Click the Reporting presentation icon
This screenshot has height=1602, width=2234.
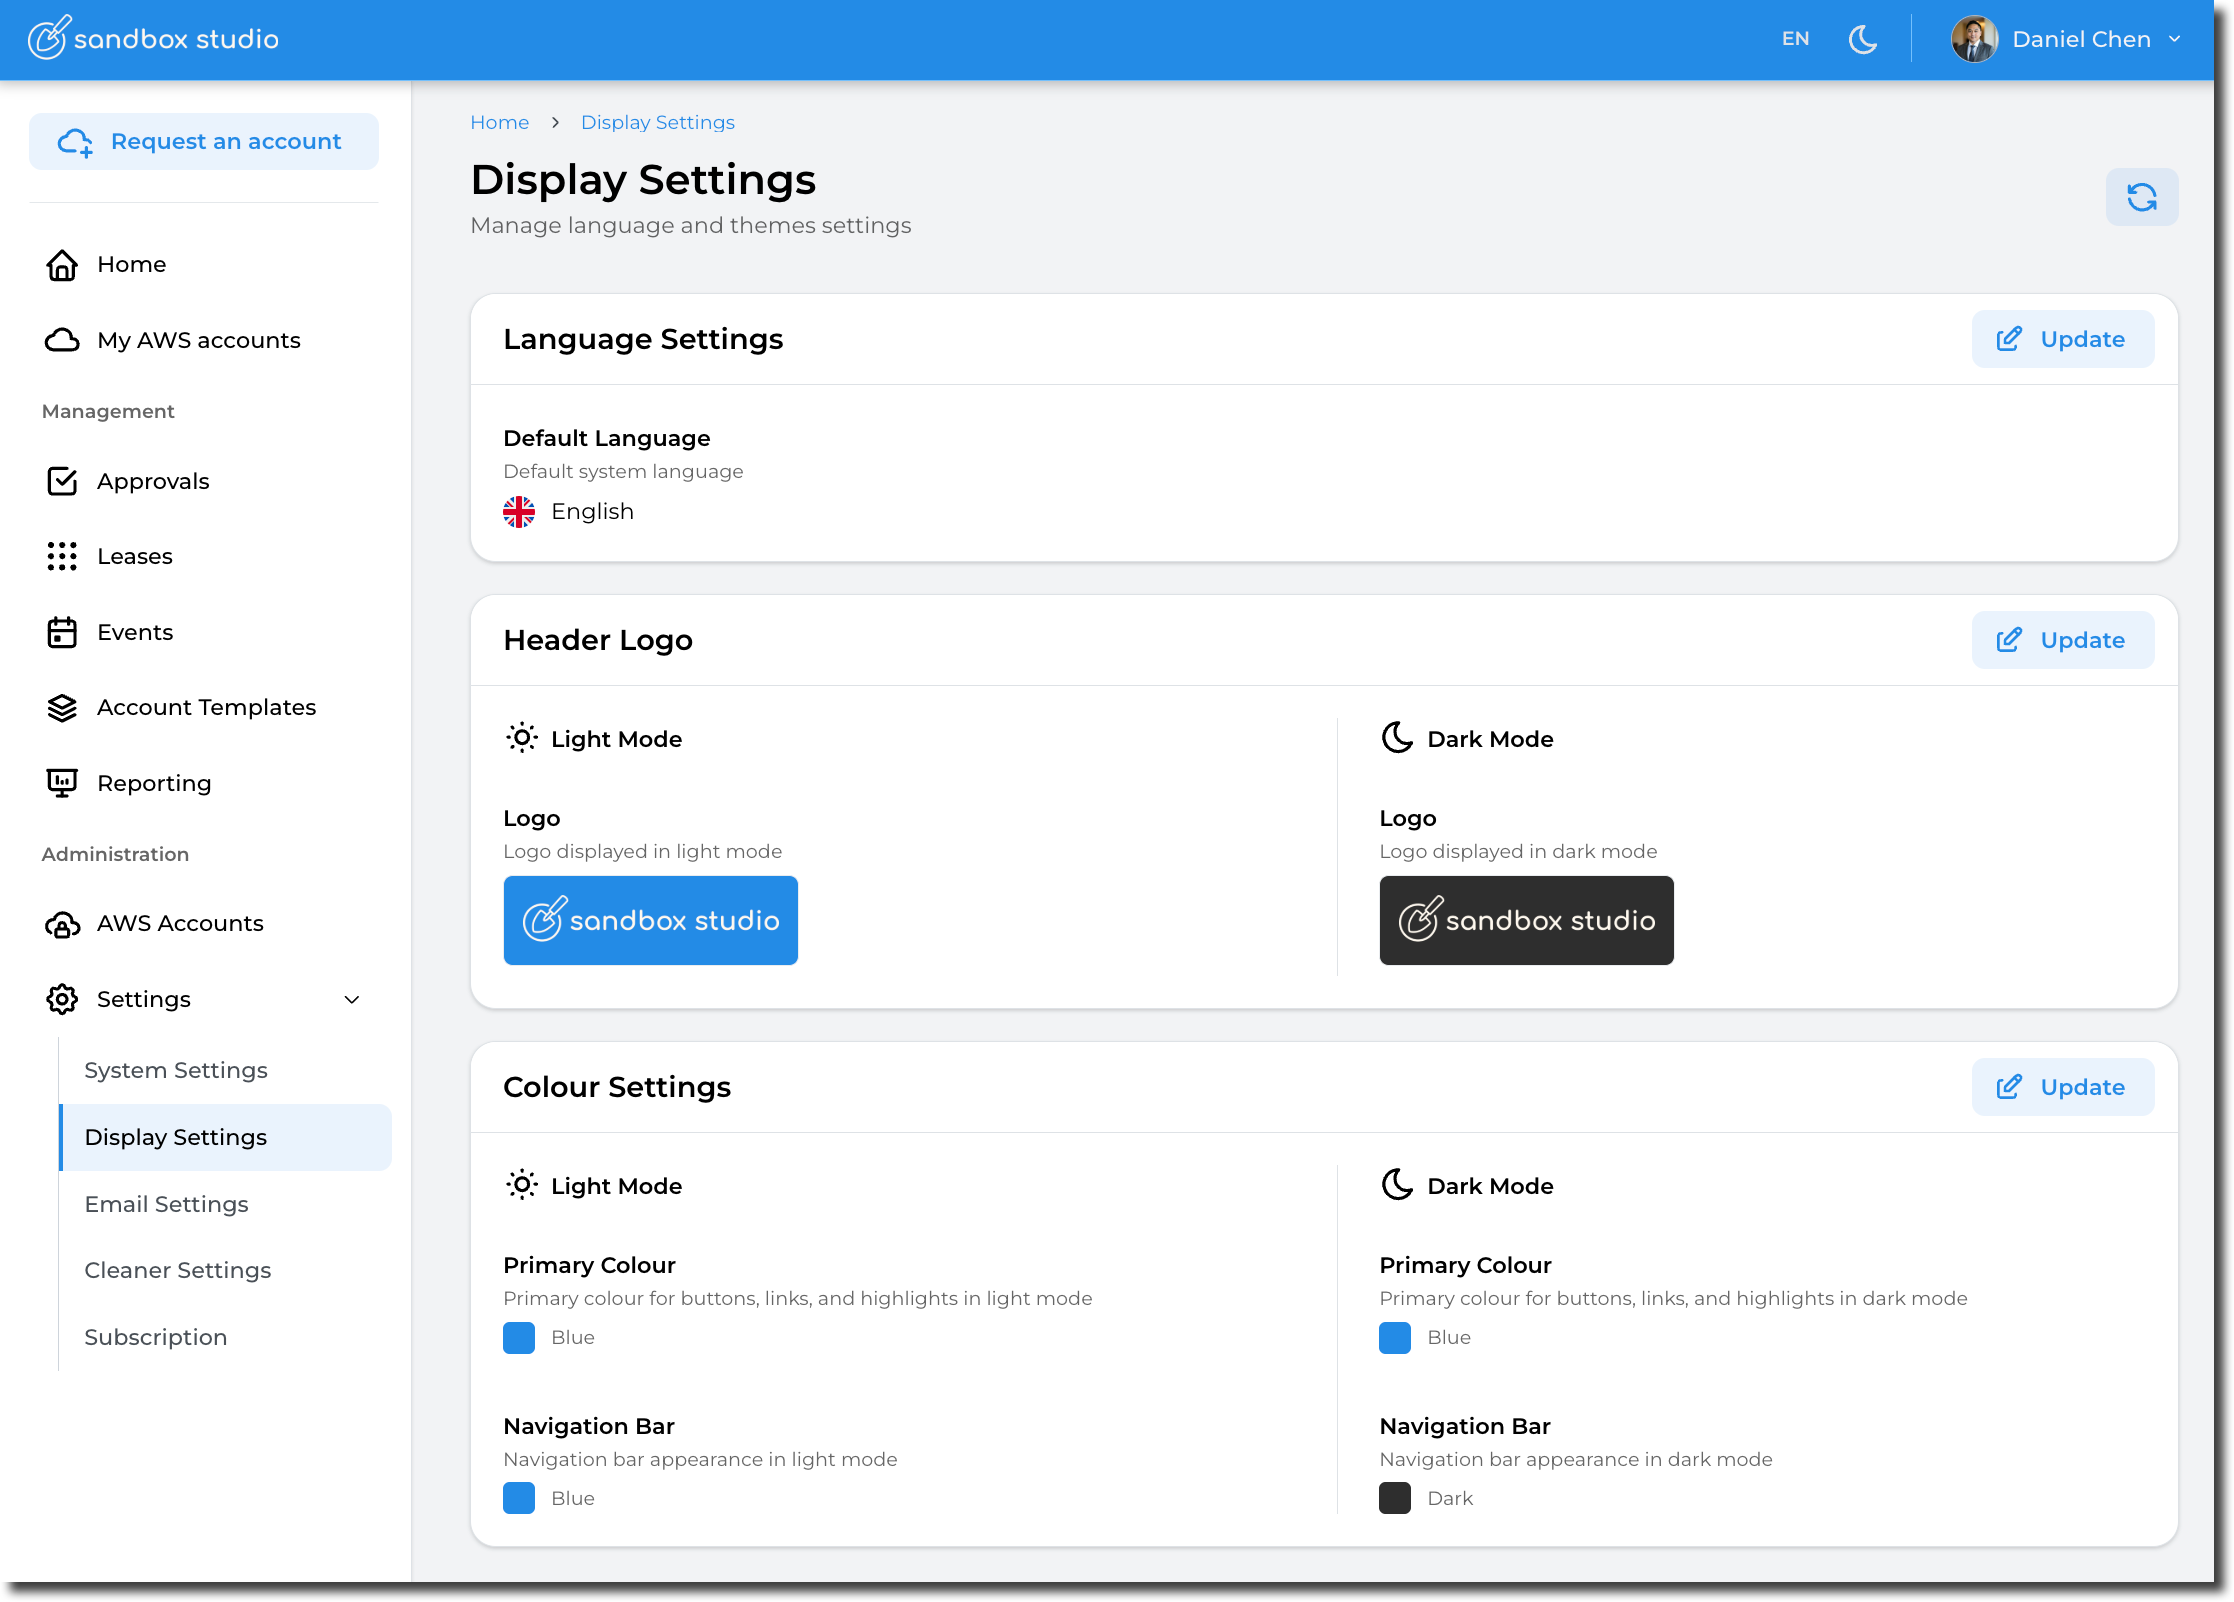[x=62, y=783]
